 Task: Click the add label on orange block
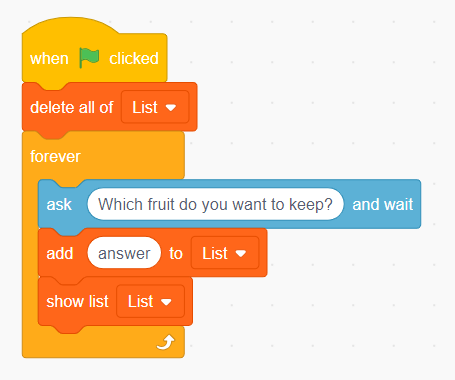[x=60, y=253]
